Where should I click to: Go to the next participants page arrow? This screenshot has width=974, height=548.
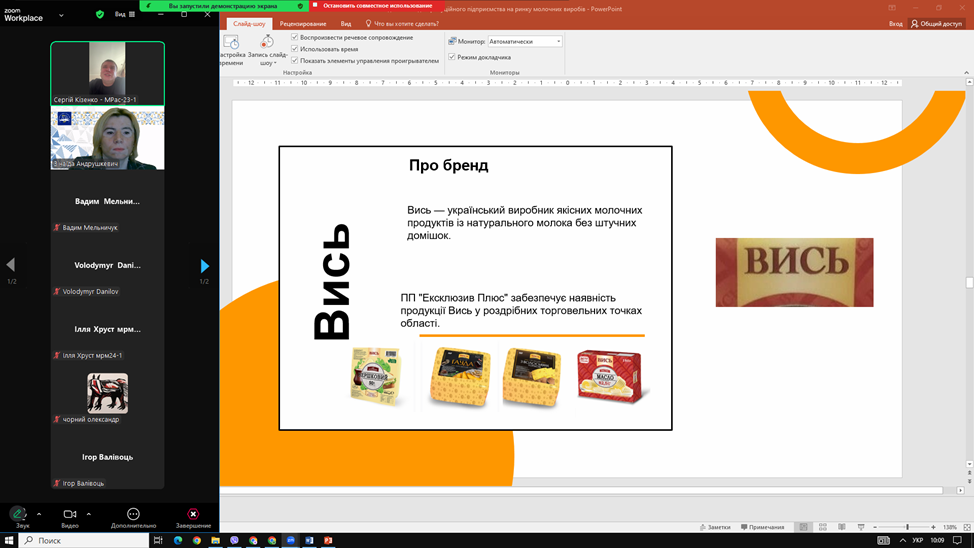pos(204,266)
